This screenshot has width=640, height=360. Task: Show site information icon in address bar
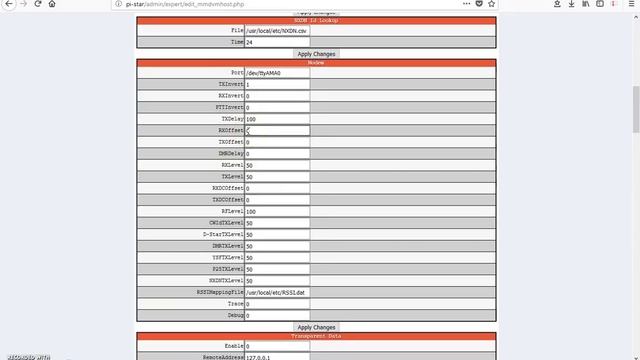(118, 4)
